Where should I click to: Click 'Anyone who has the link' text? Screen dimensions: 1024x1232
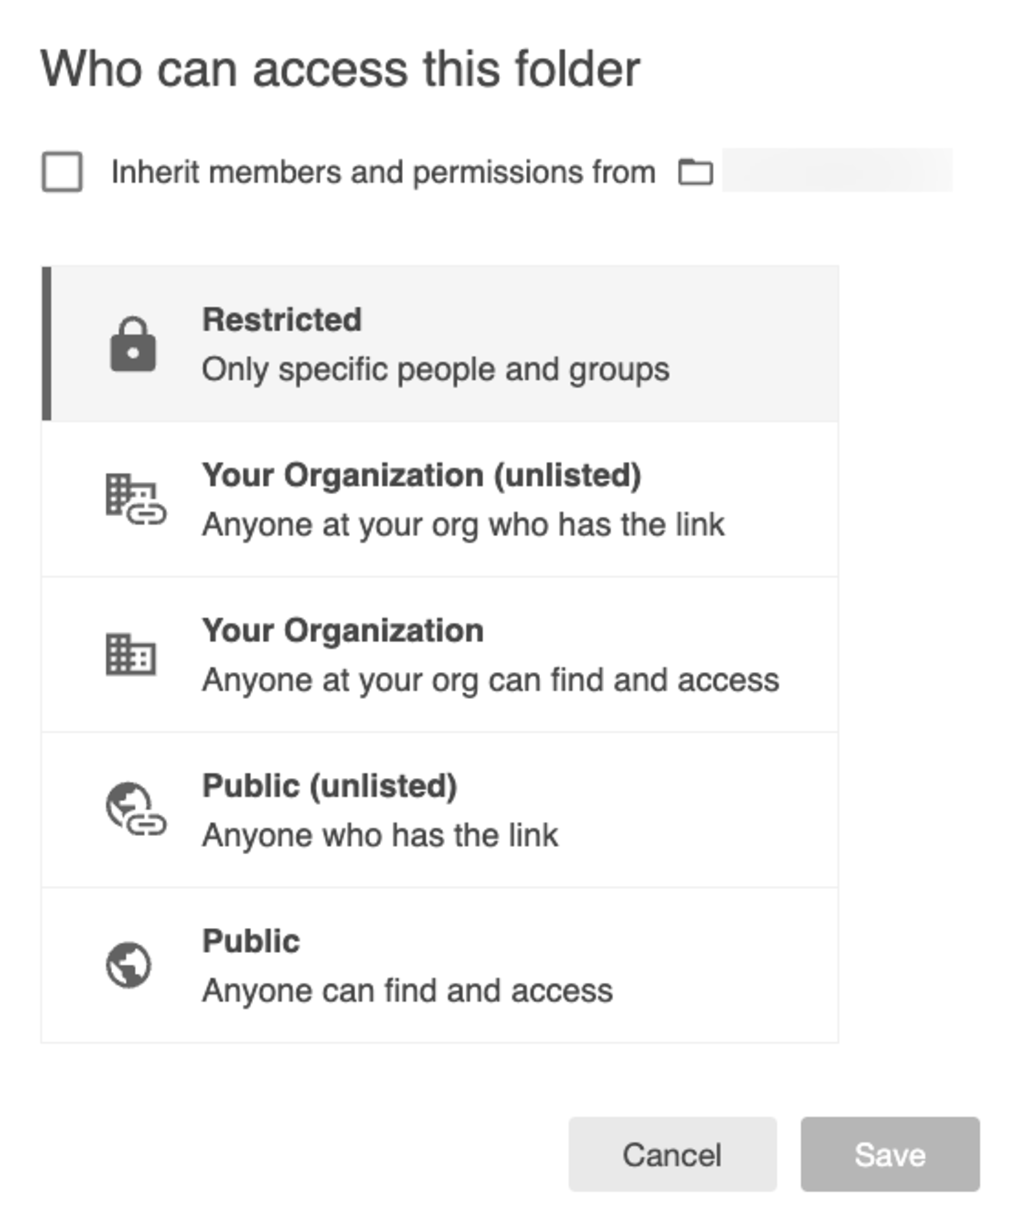pos(380,835)
